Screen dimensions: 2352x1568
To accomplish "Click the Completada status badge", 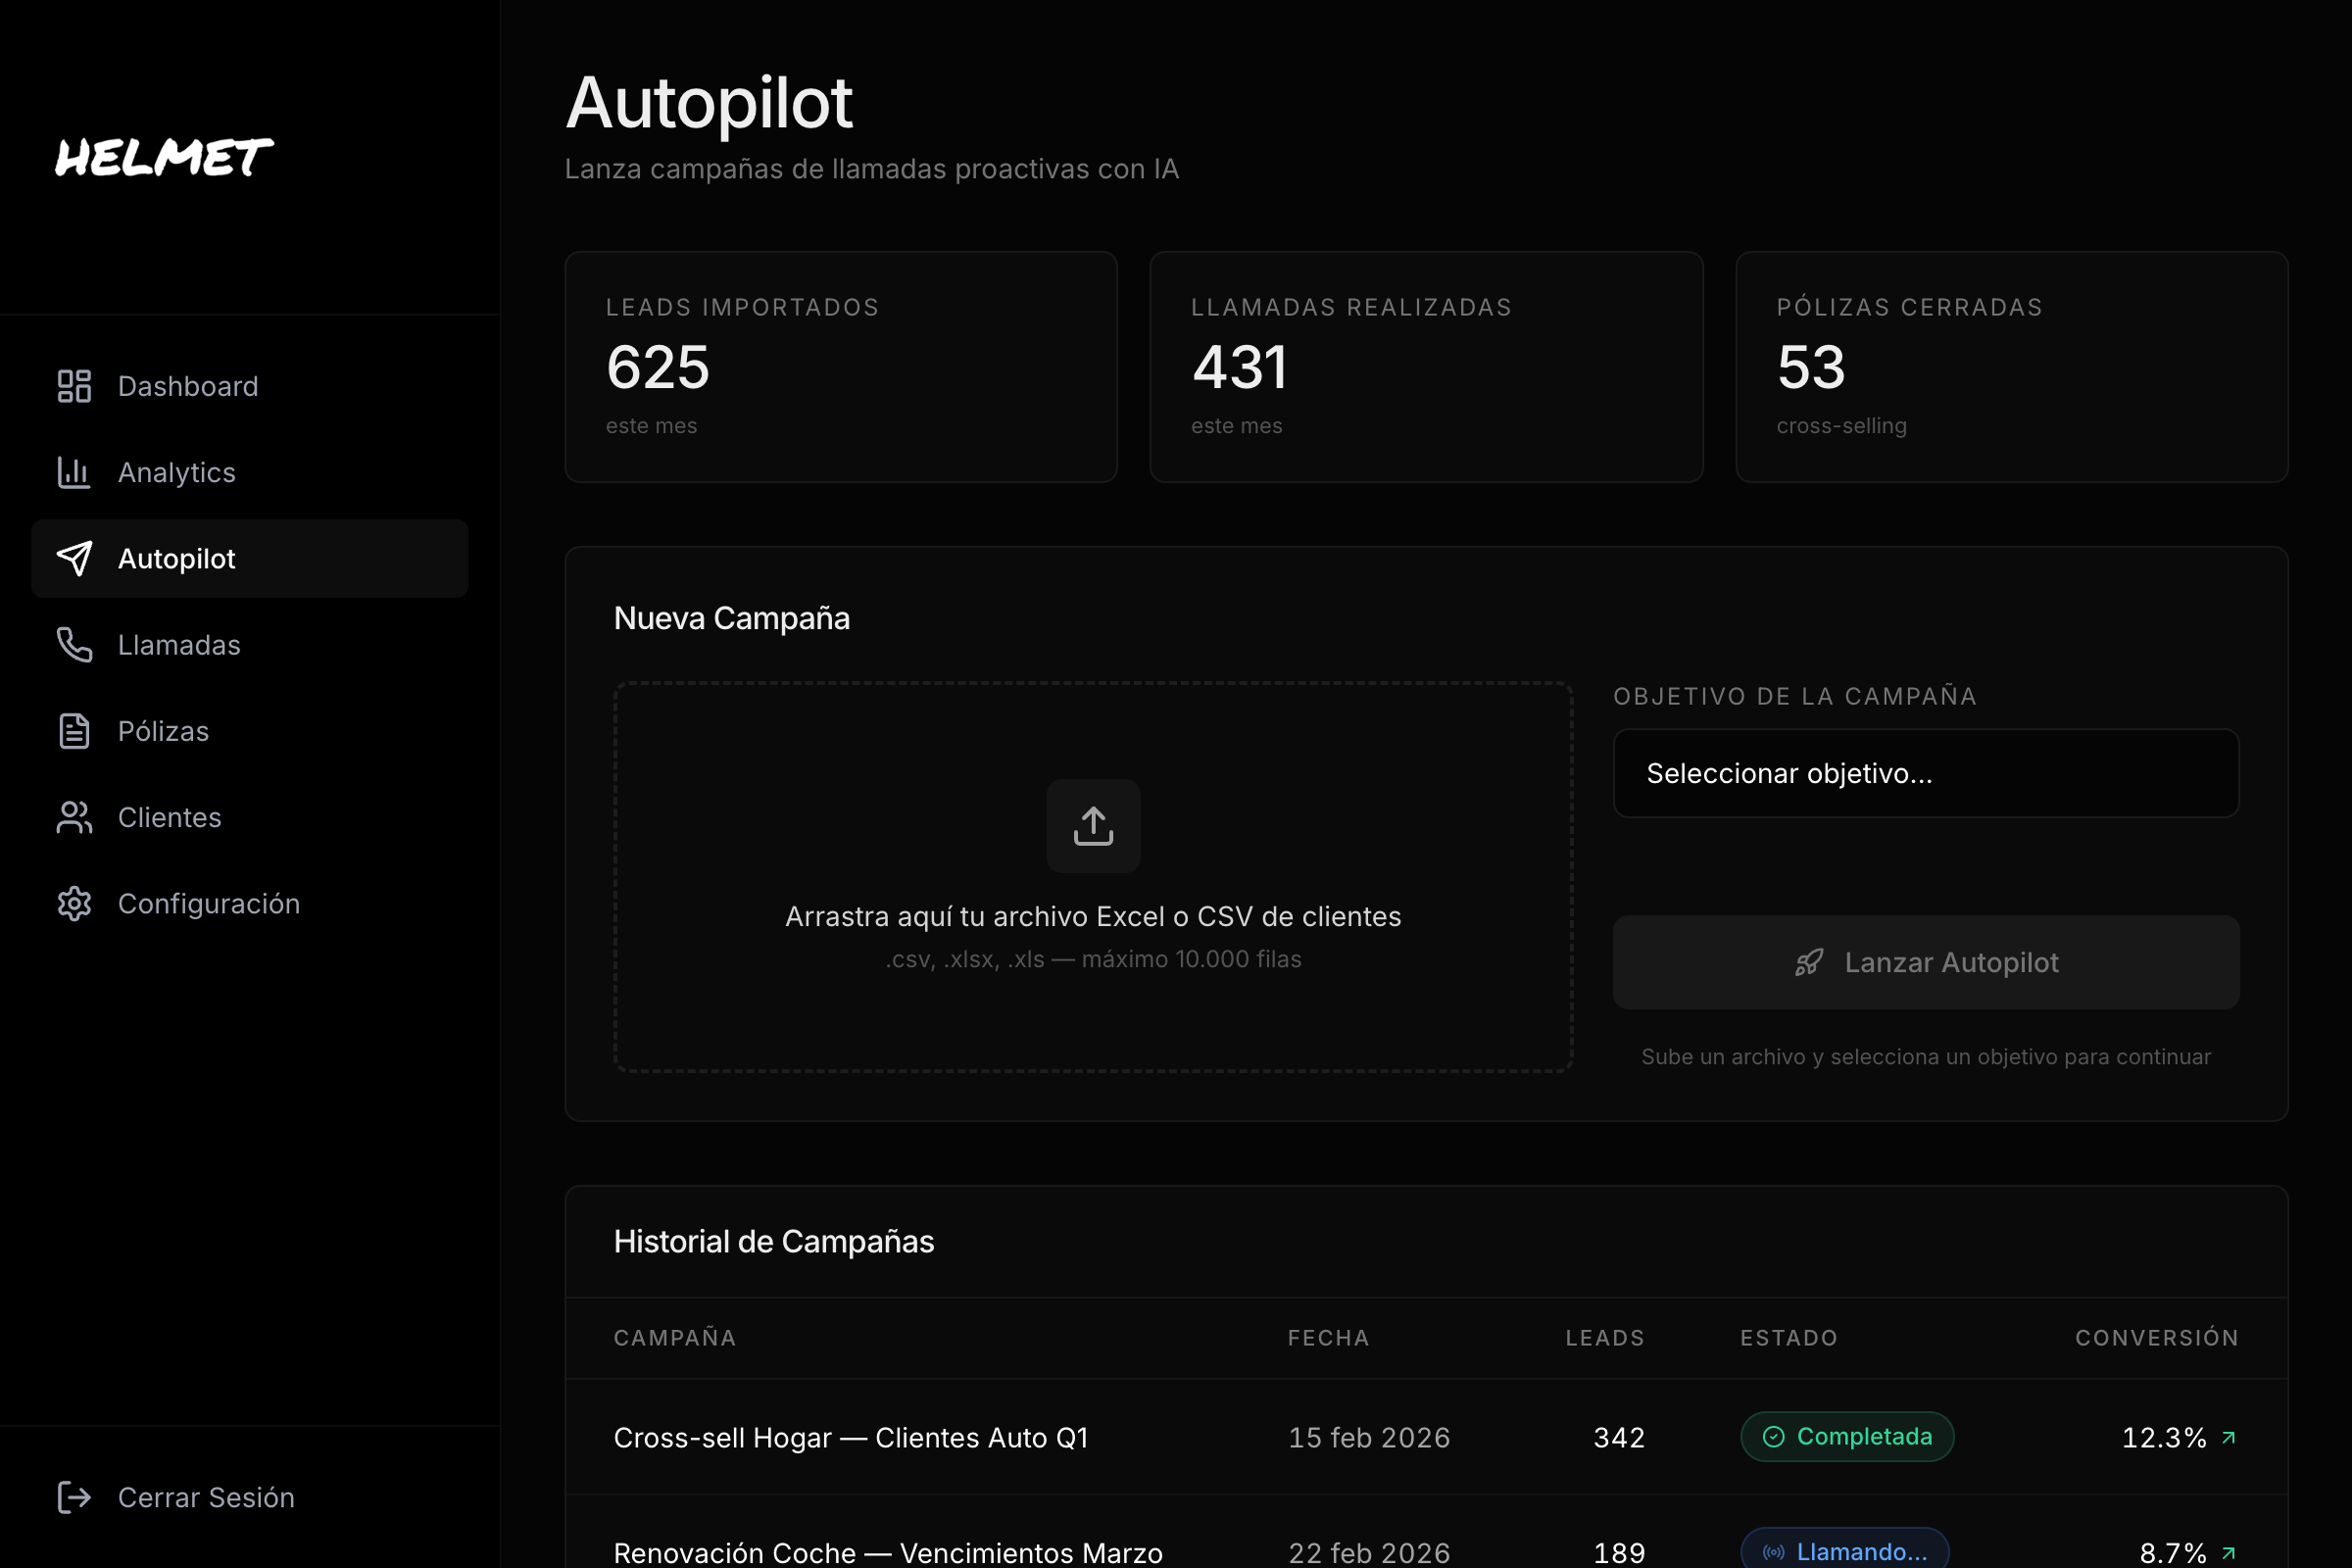I will 1846,1436.
